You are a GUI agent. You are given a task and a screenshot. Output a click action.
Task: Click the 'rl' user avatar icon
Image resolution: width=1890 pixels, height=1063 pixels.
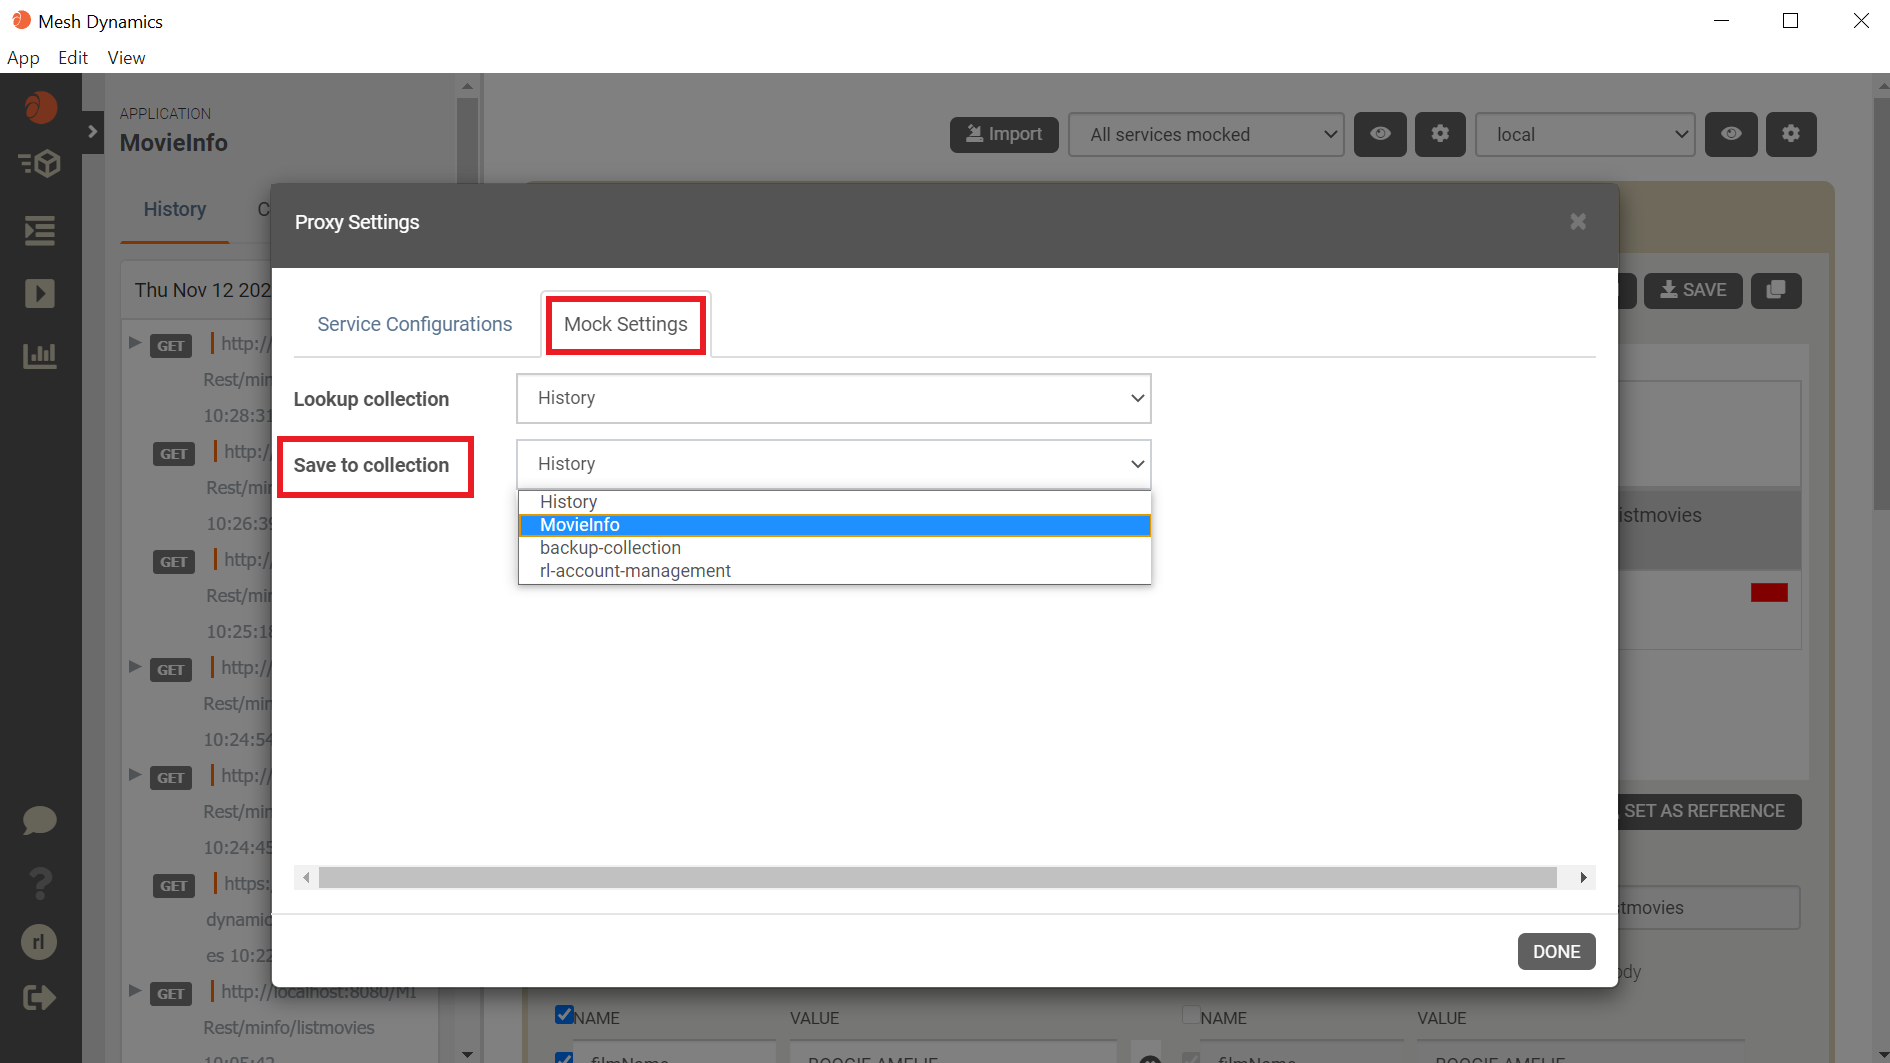[x=39, y=942]
